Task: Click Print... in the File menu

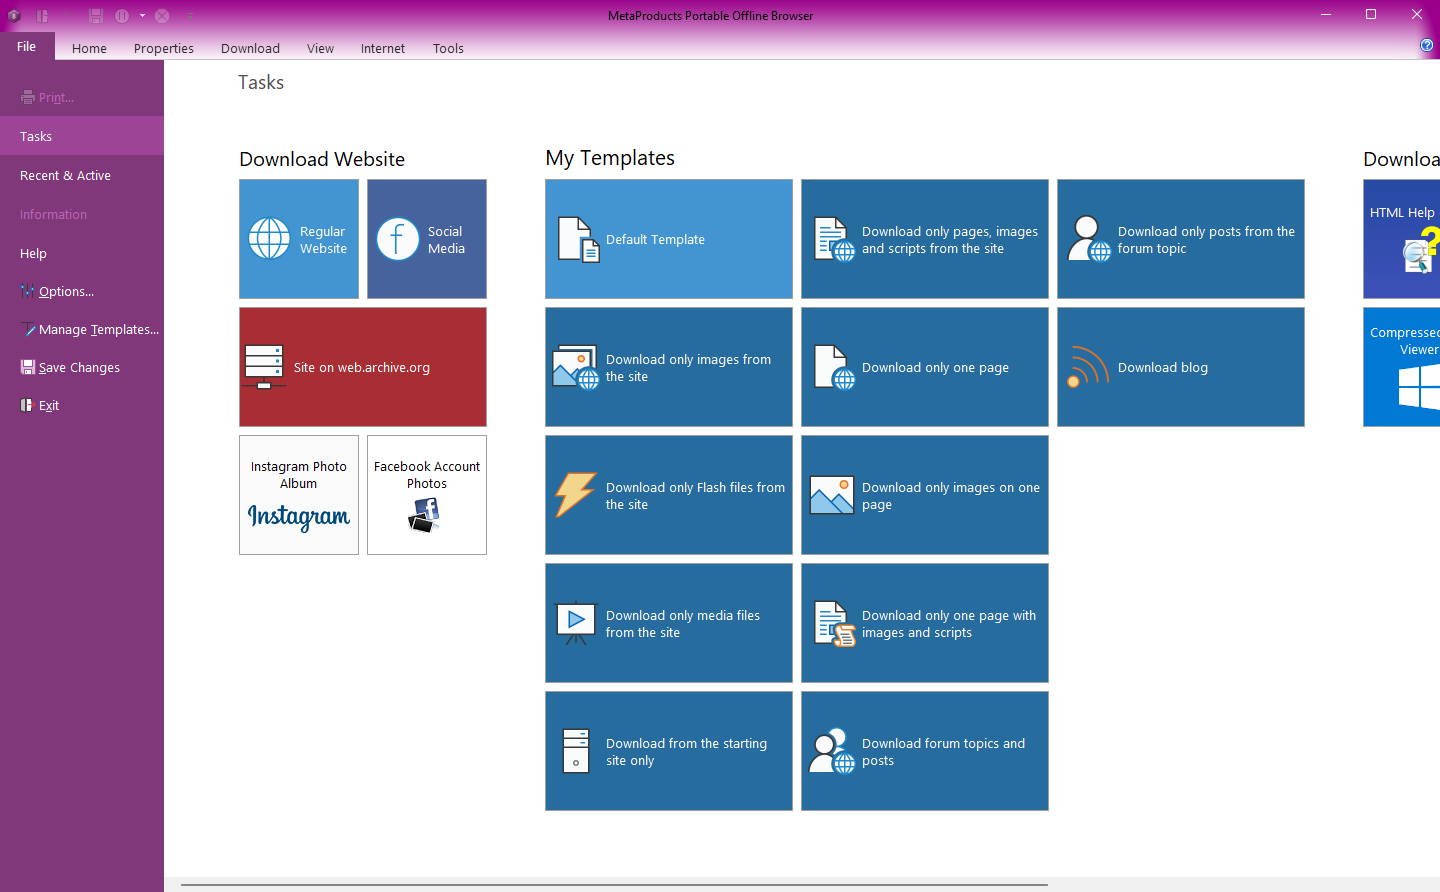Action: [x=82, y=97]
